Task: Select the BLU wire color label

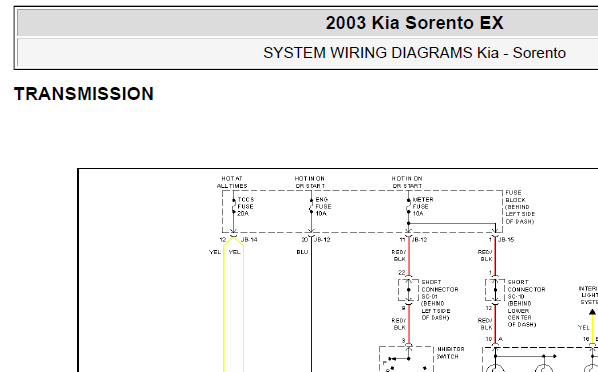Action: (302, 252)
